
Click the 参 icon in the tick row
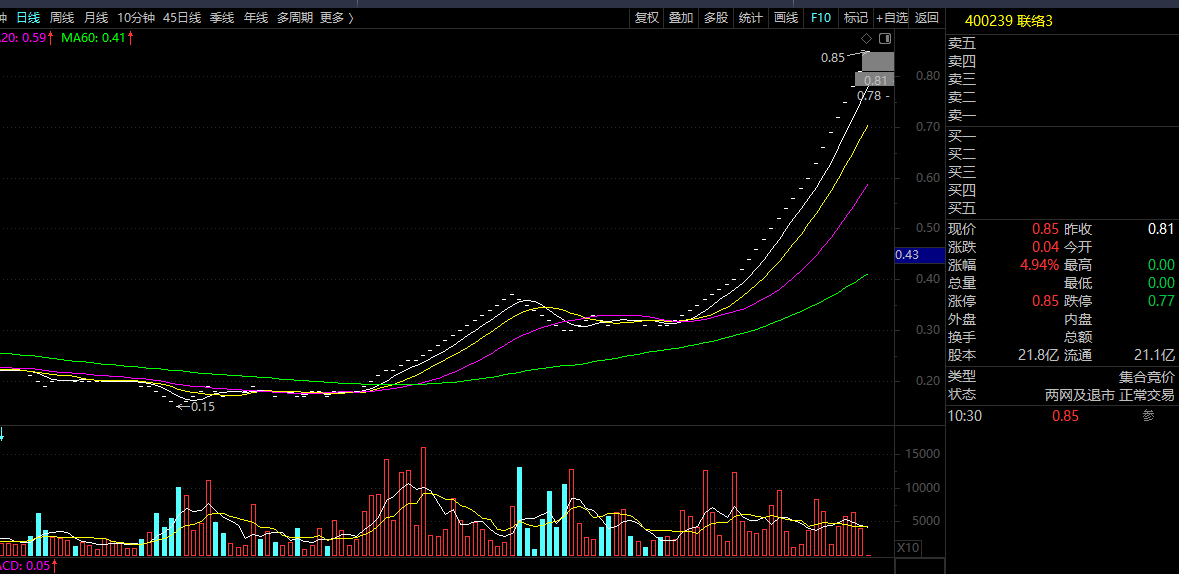(x=1148, y=416)
